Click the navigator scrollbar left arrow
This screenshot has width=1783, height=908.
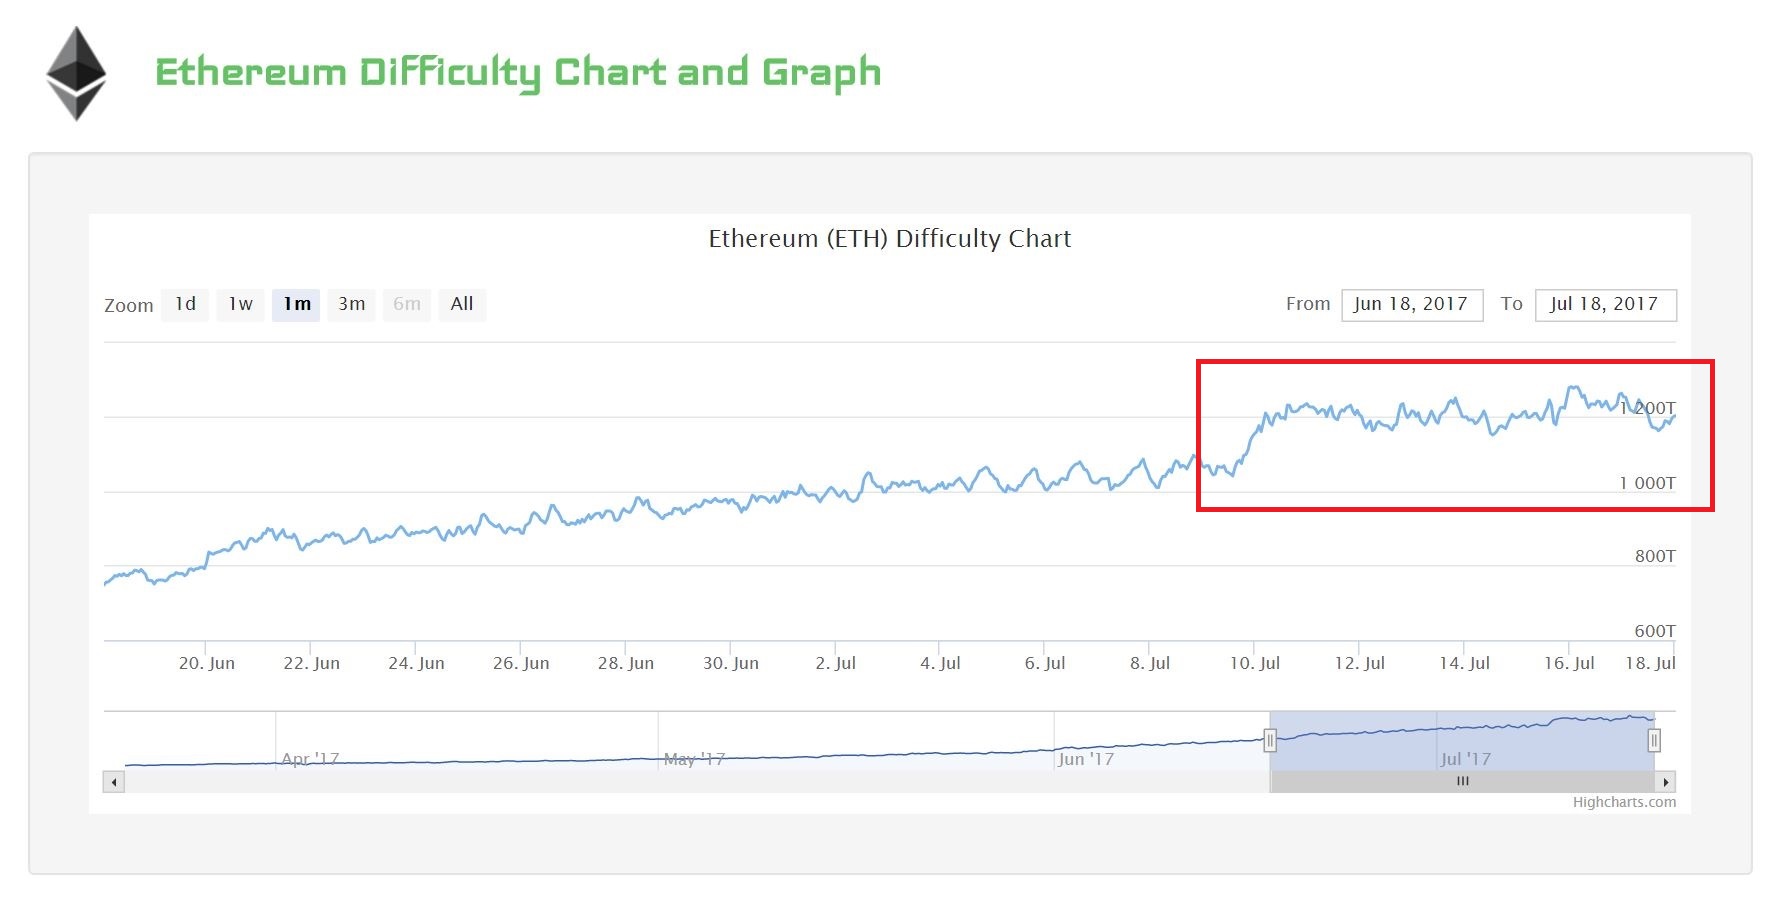[114, 782]
